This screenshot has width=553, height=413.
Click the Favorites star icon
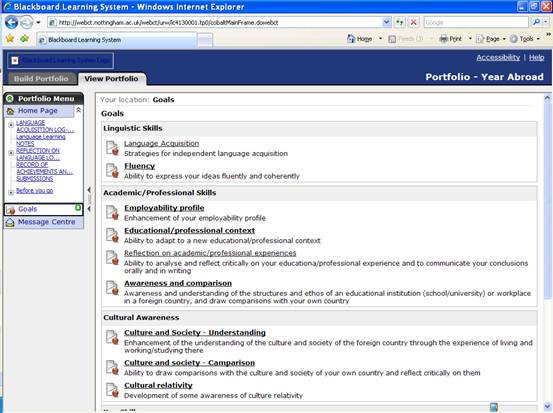tap(10, 38)
